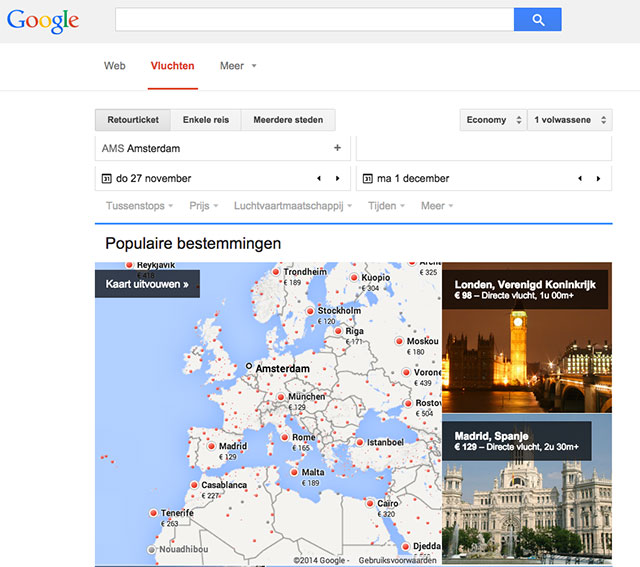Viewport: 640px width, 567px height.
Task: Click the AMS Amsterdam origin field
Action: pyautogui.click(x=222, y=148)
